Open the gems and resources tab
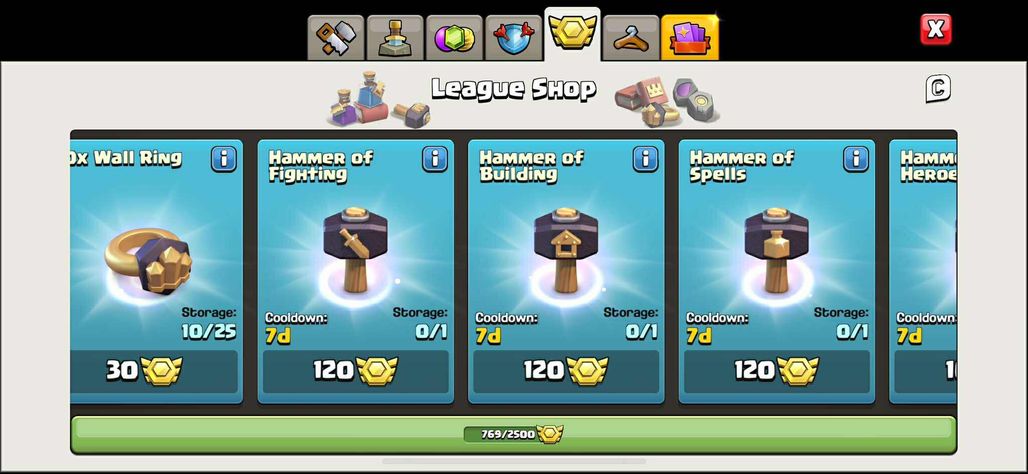 [x=454, y=37]
